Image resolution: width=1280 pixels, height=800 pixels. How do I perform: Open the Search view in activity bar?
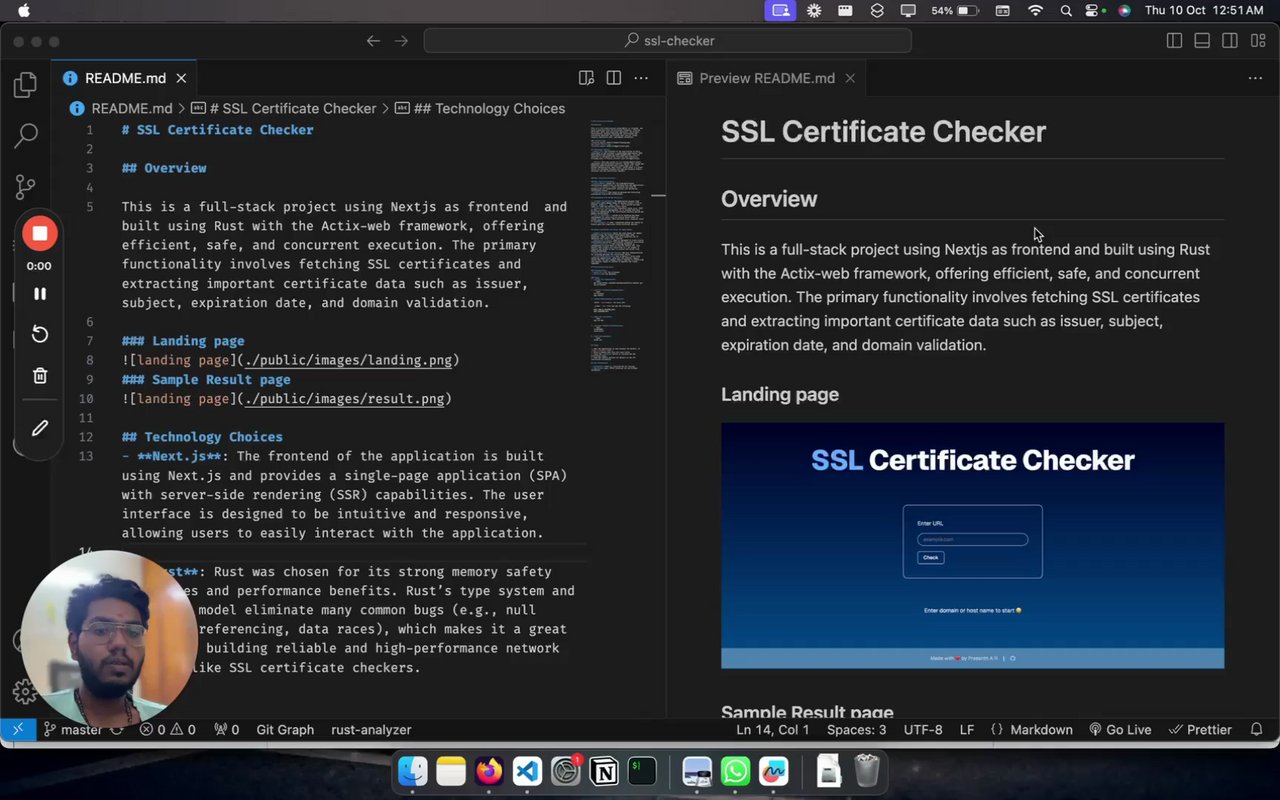[25, 136]
